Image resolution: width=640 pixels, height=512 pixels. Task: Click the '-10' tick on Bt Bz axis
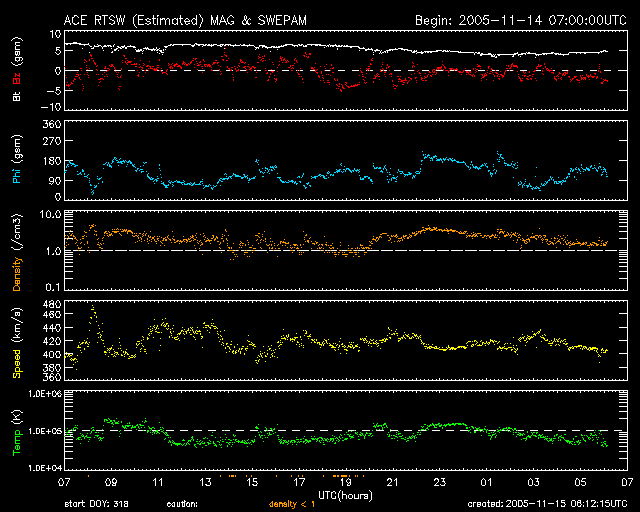pyautogui.click(x=51, y=107)
